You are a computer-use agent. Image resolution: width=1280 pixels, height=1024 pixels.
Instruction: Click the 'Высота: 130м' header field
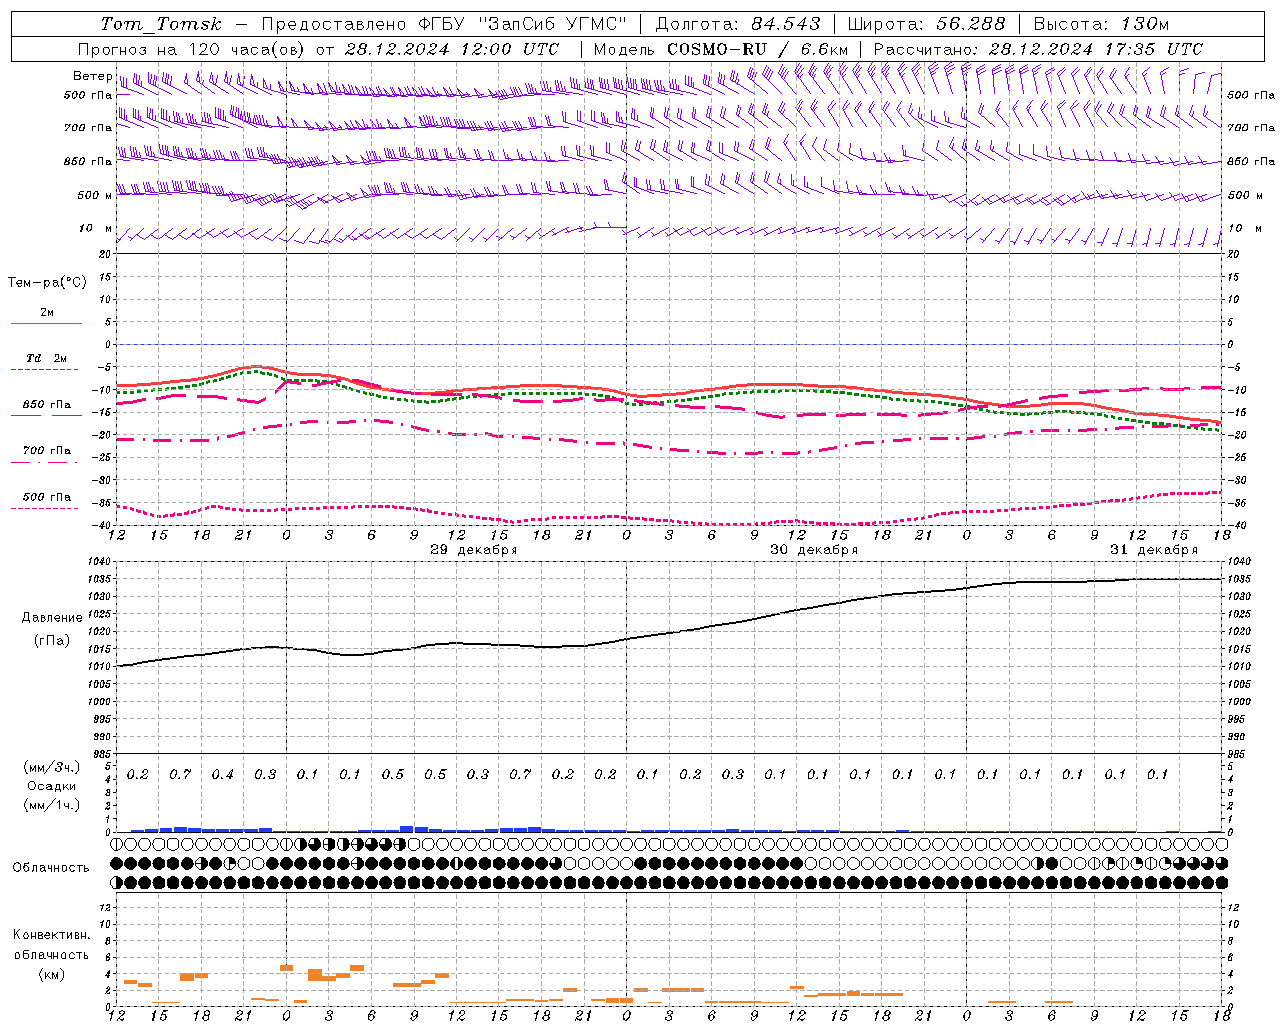[x=1101, y=24]
